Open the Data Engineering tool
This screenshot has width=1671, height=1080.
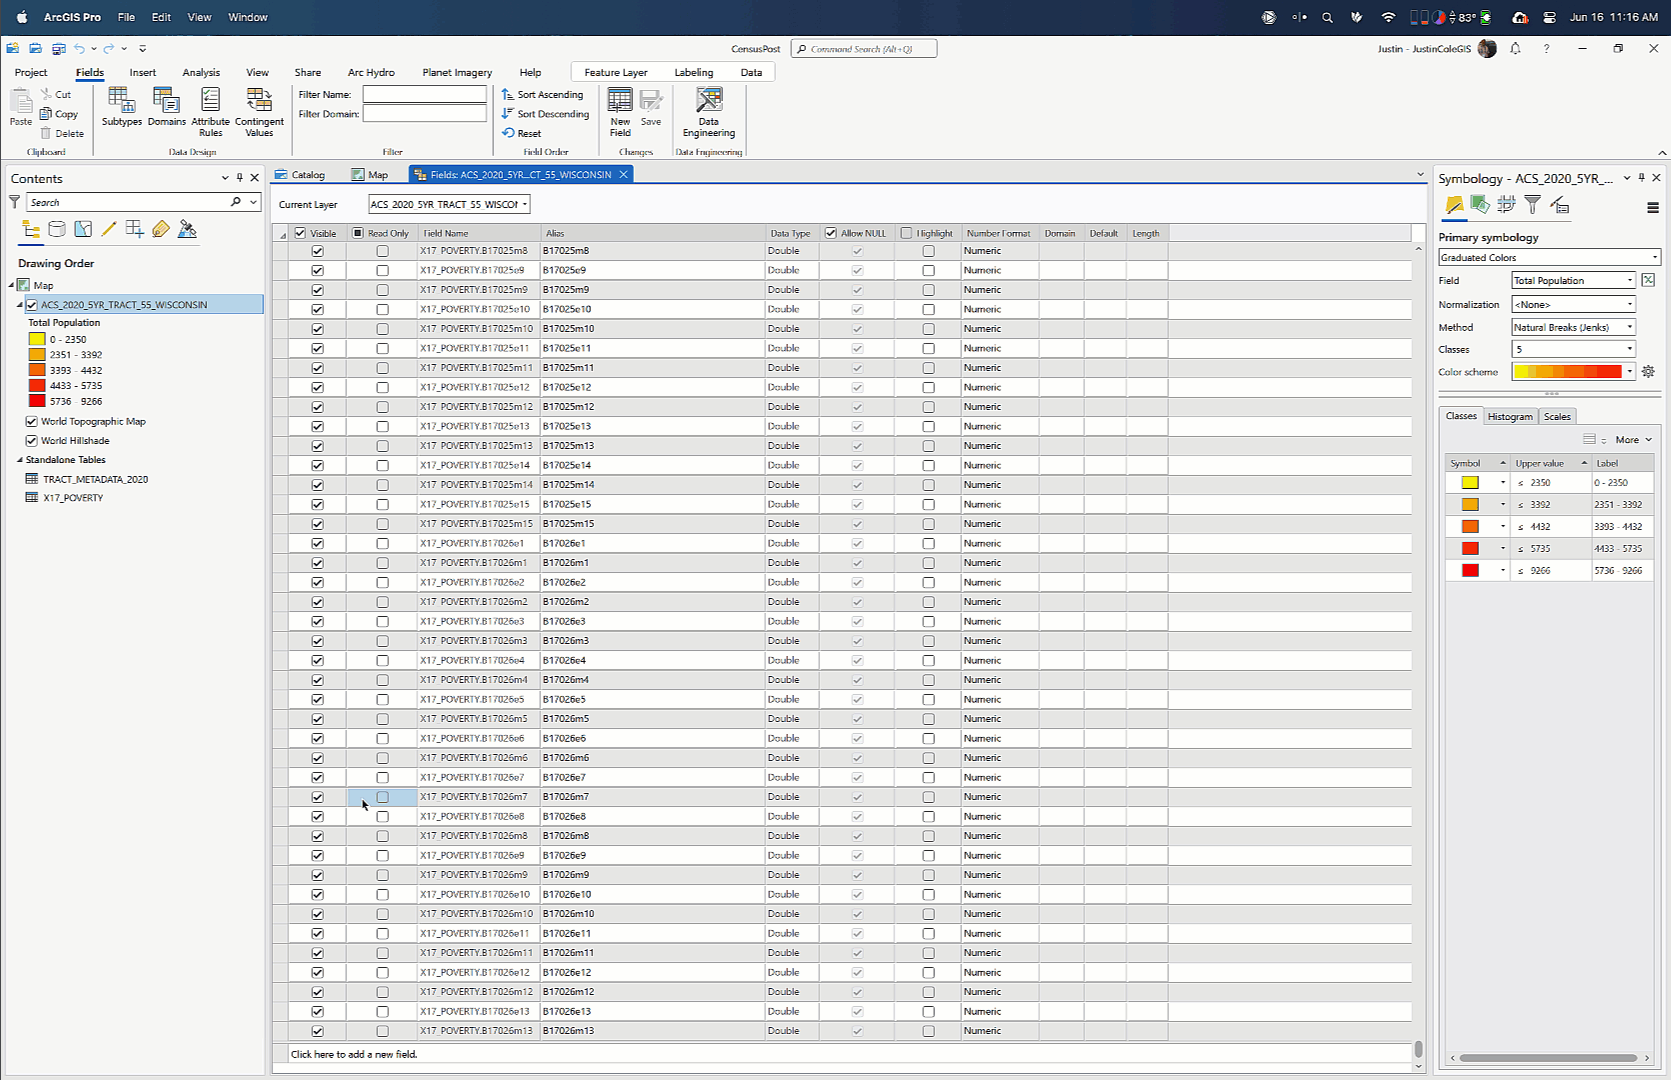[708, 108]
